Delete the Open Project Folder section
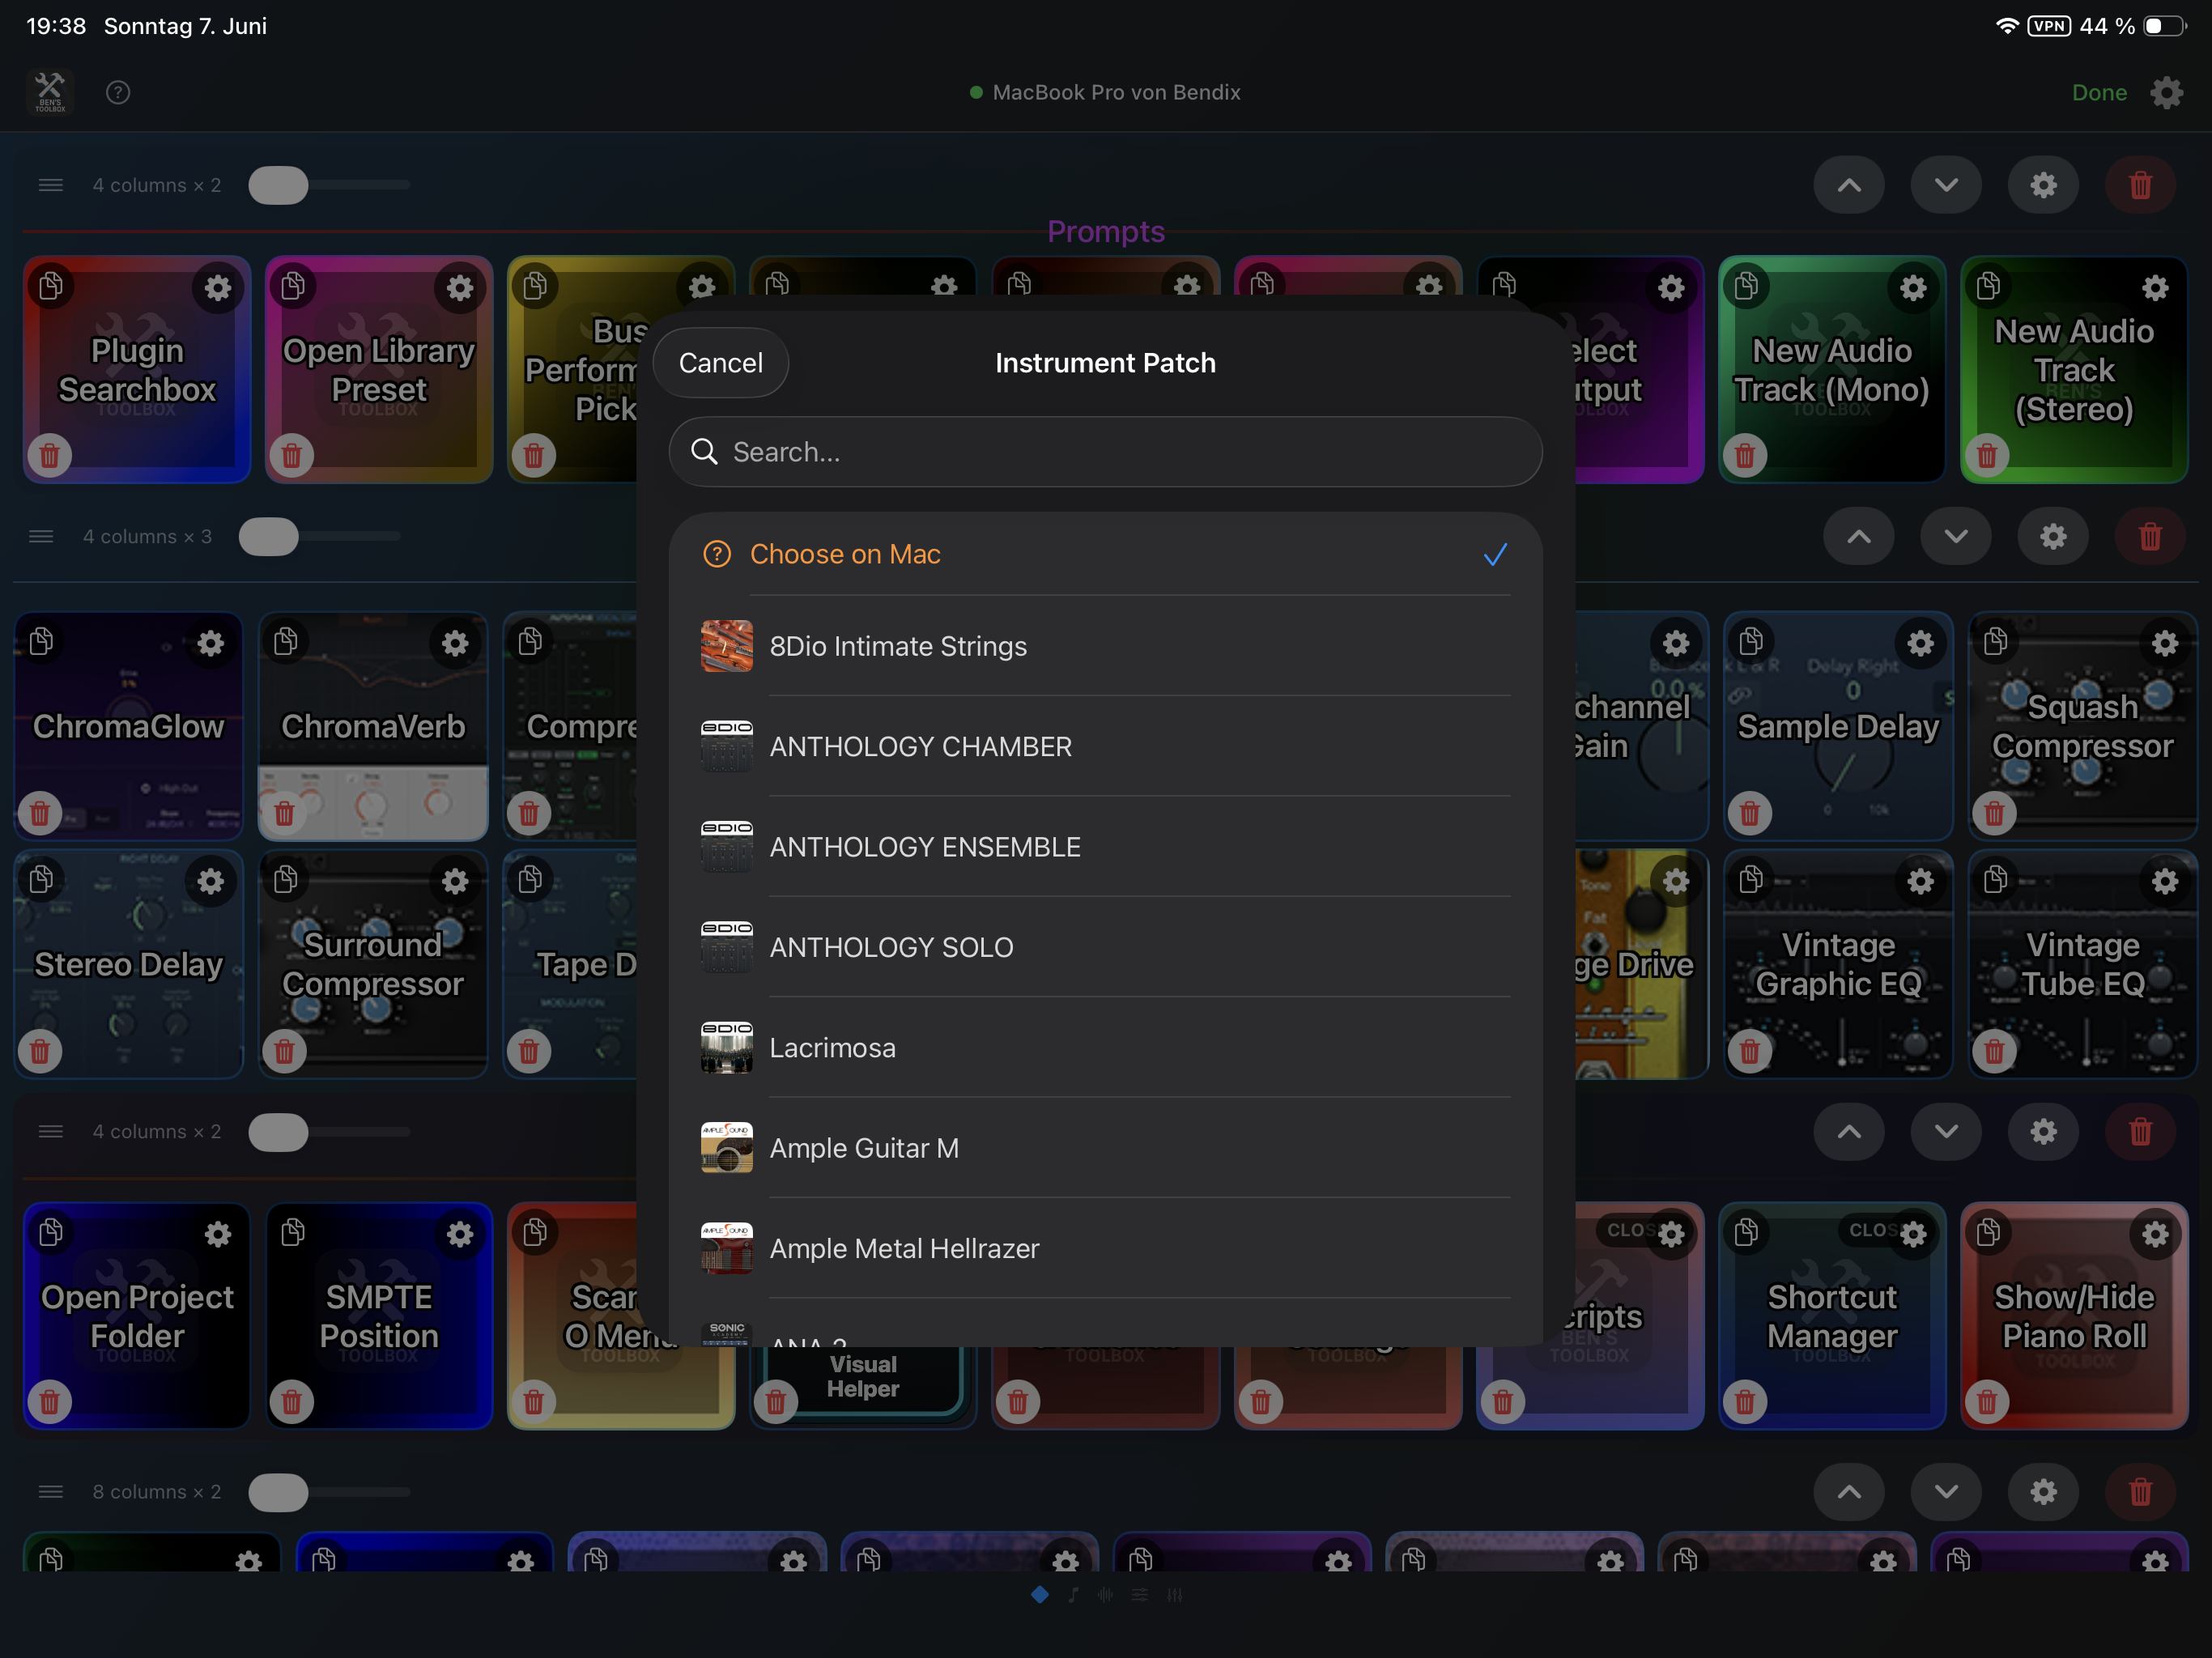The image size is (2212, 1658). 2140,1132
